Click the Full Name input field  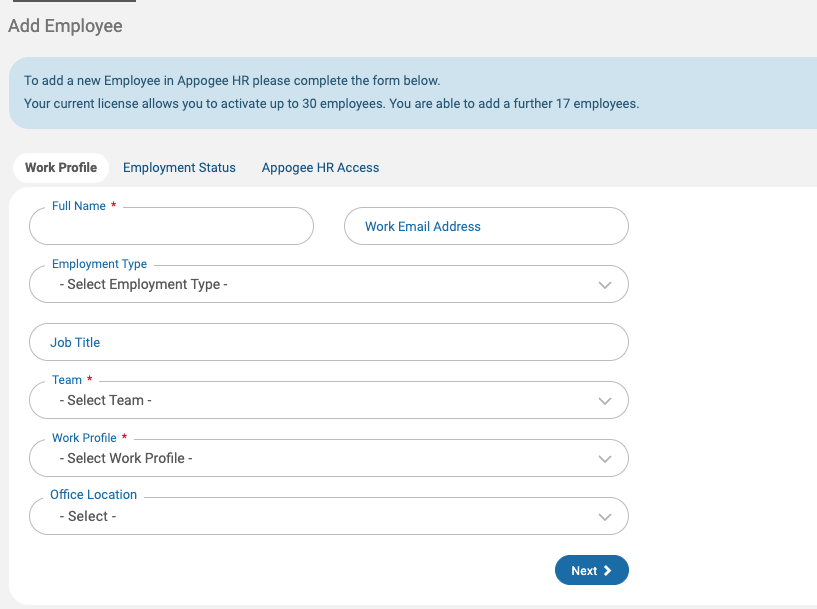(x=170, y=226)
